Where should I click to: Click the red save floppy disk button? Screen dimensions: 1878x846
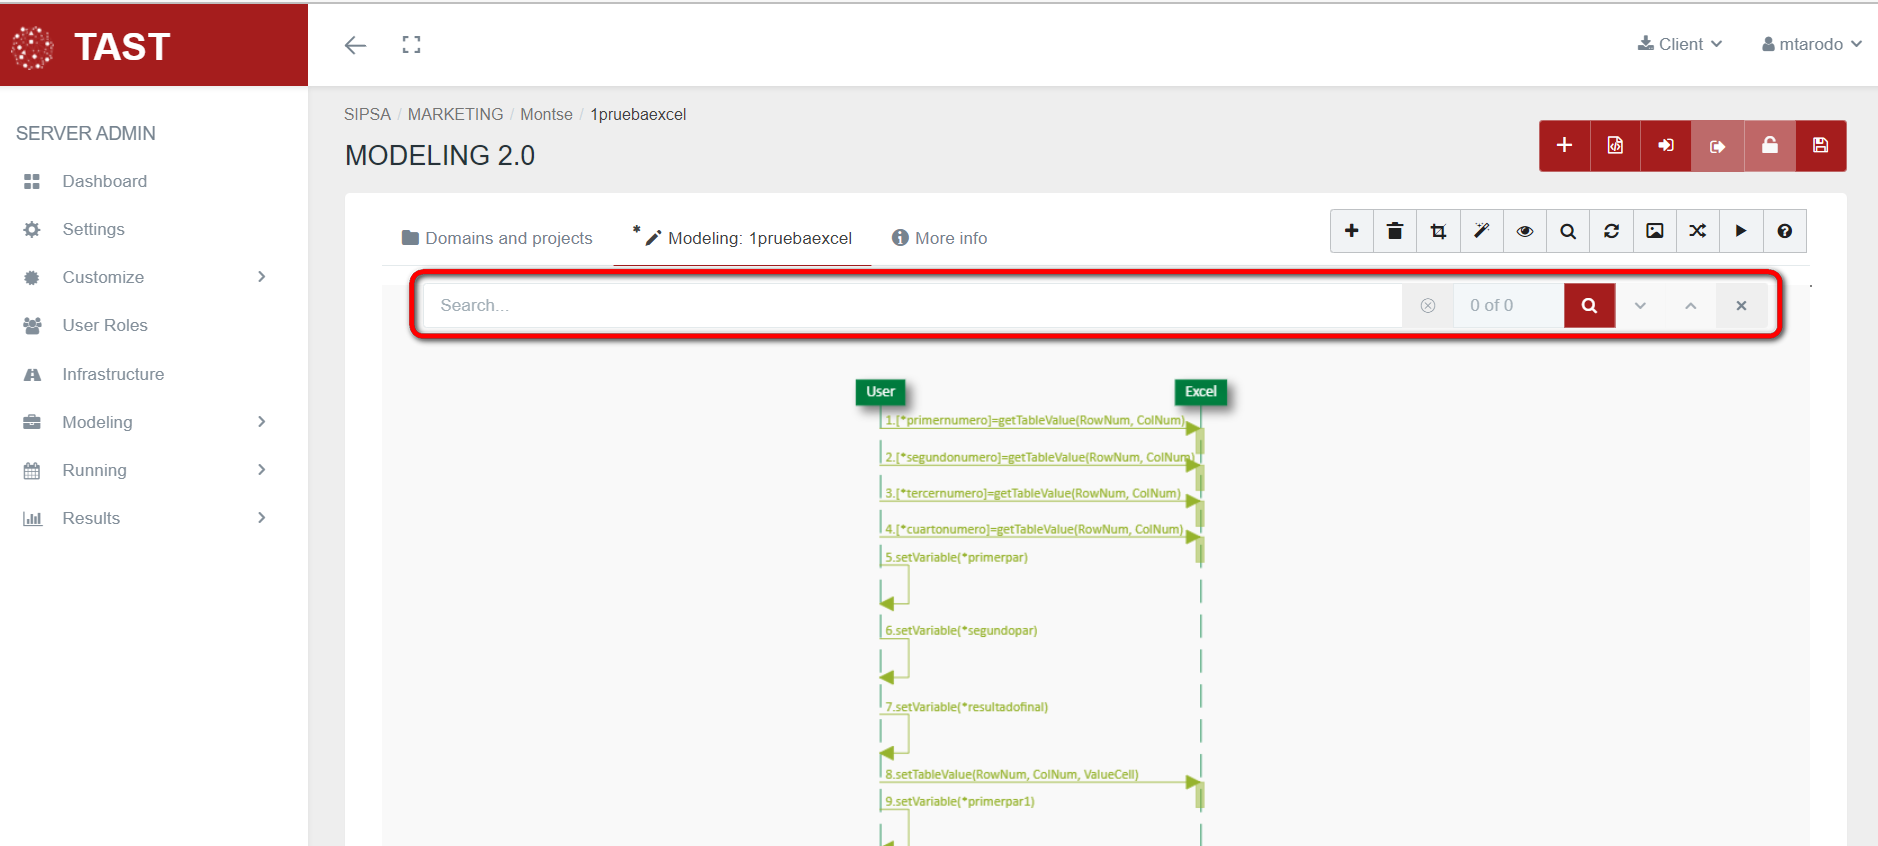pyautogui.click(x=1820, y=146)
